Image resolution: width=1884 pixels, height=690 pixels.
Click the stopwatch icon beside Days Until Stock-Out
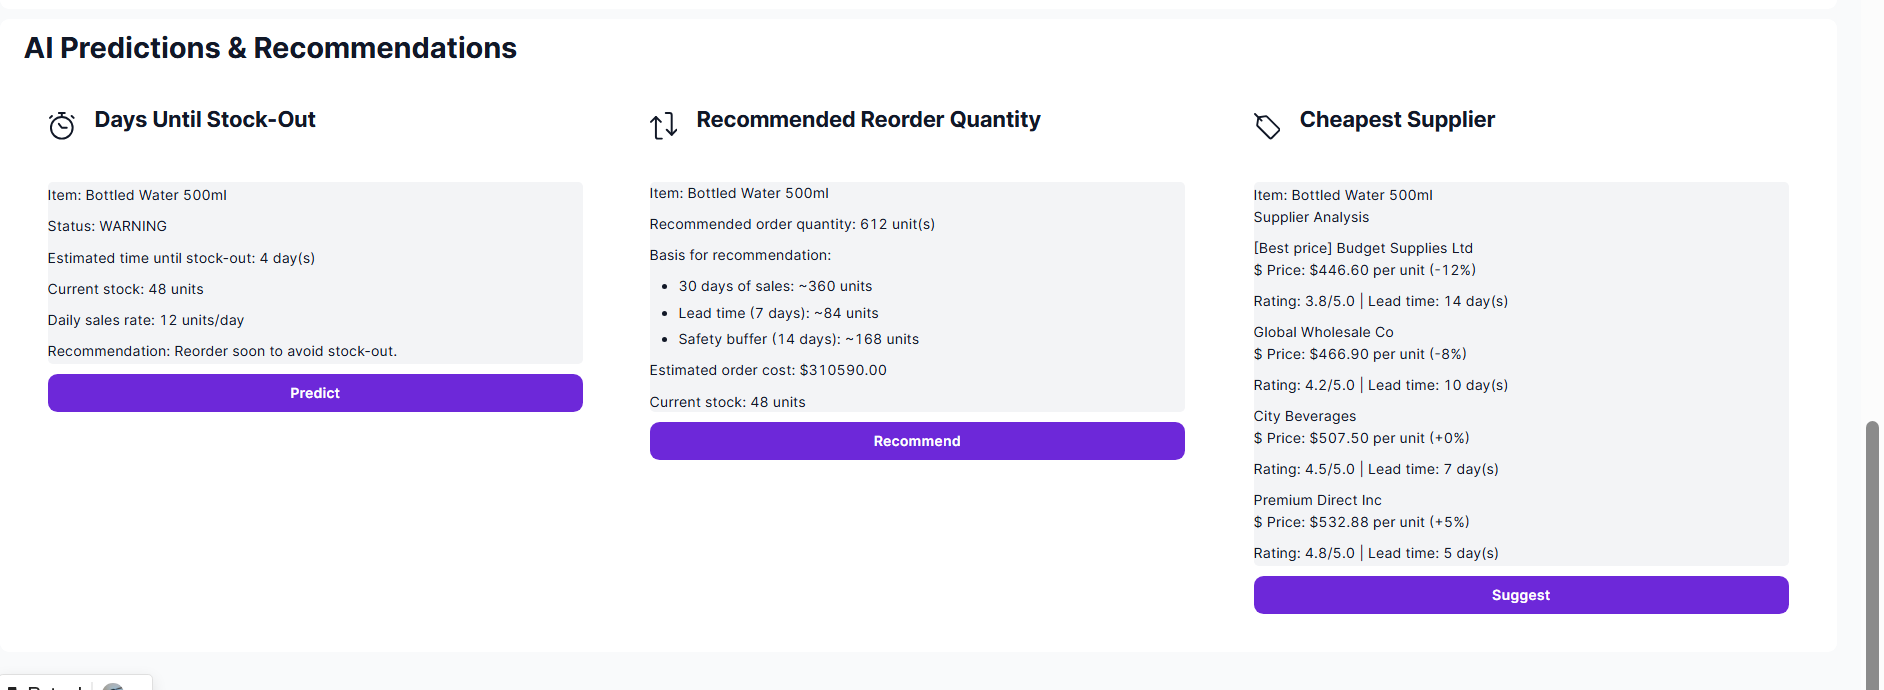coord(62,126)
